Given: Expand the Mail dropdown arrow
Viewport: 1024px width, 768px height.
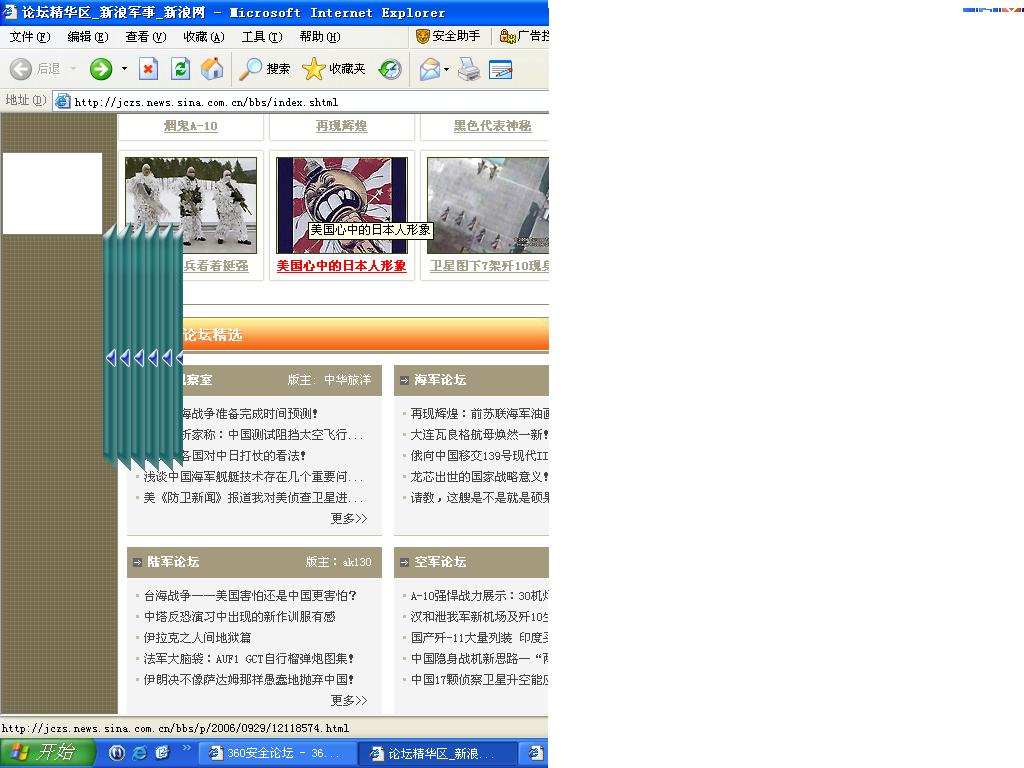Looking at the screenshot, I should 446,69.
